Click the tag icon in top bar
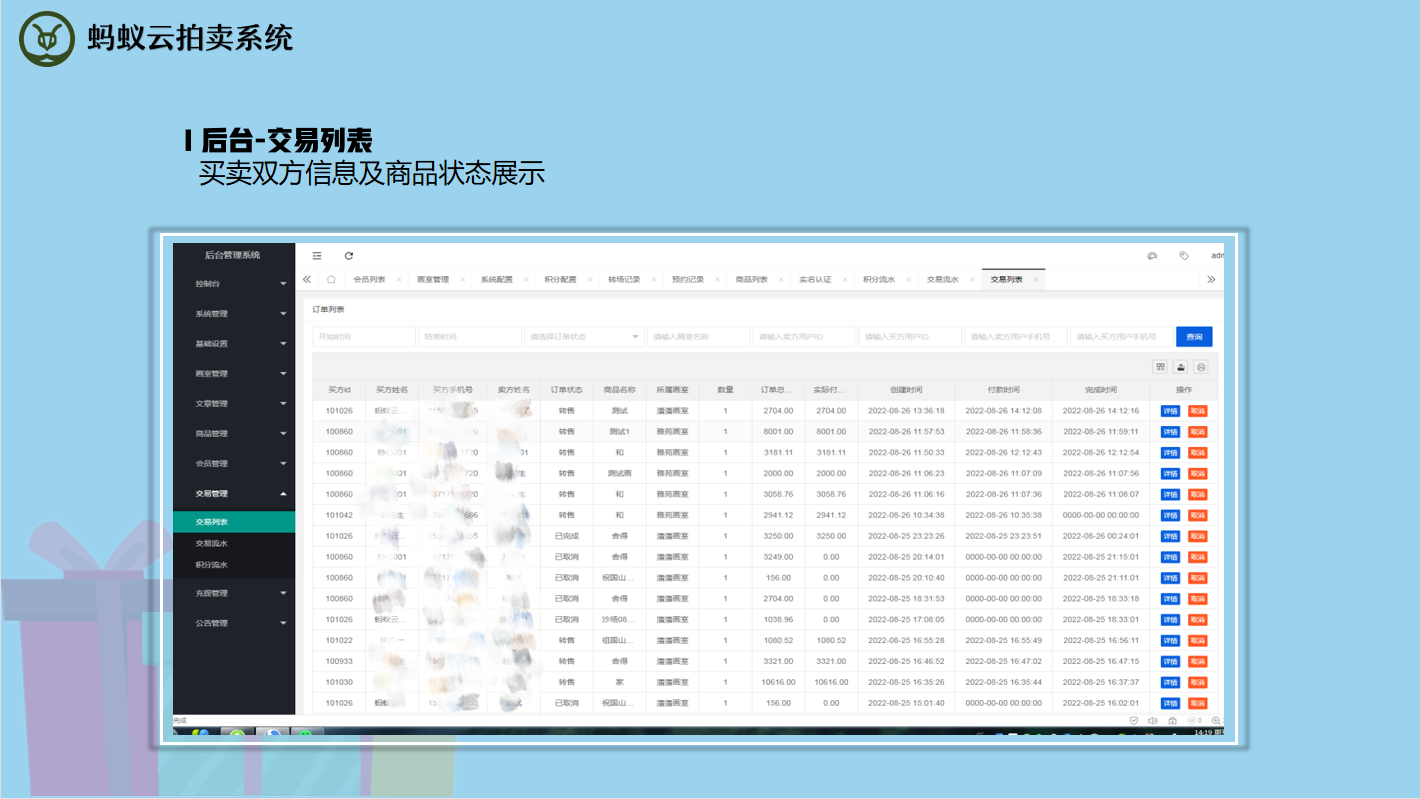 (1184, 256)
